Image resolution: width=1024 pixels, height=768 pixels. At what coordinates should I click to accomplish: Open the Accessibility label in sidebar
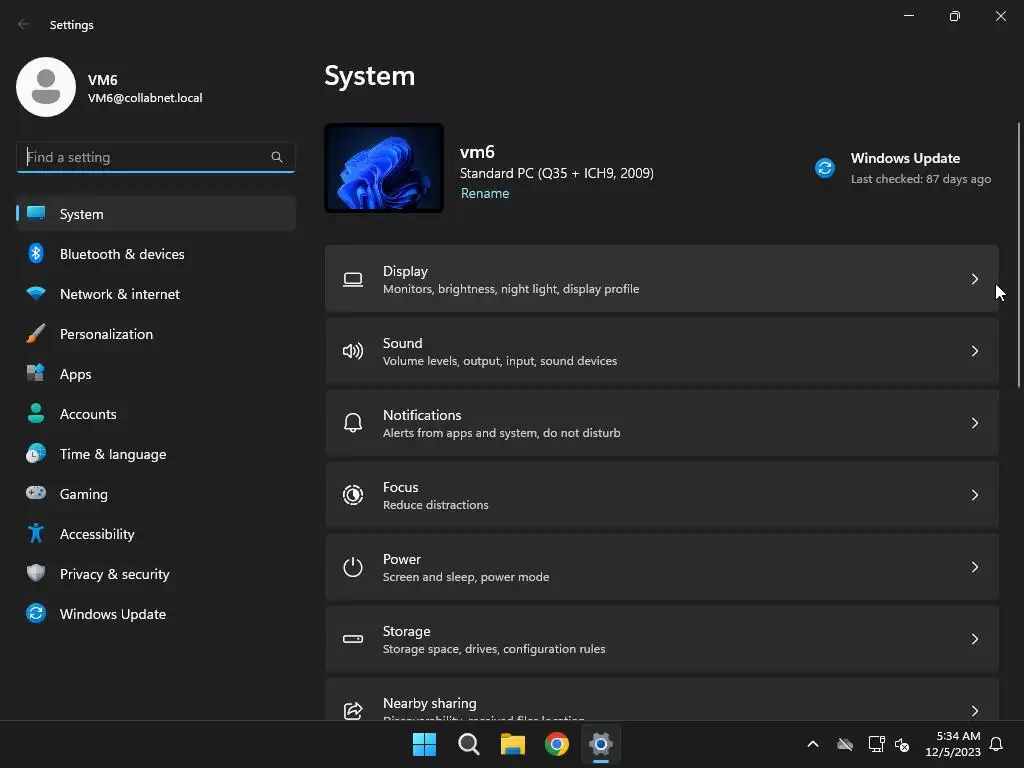click(x=97, y=534)
